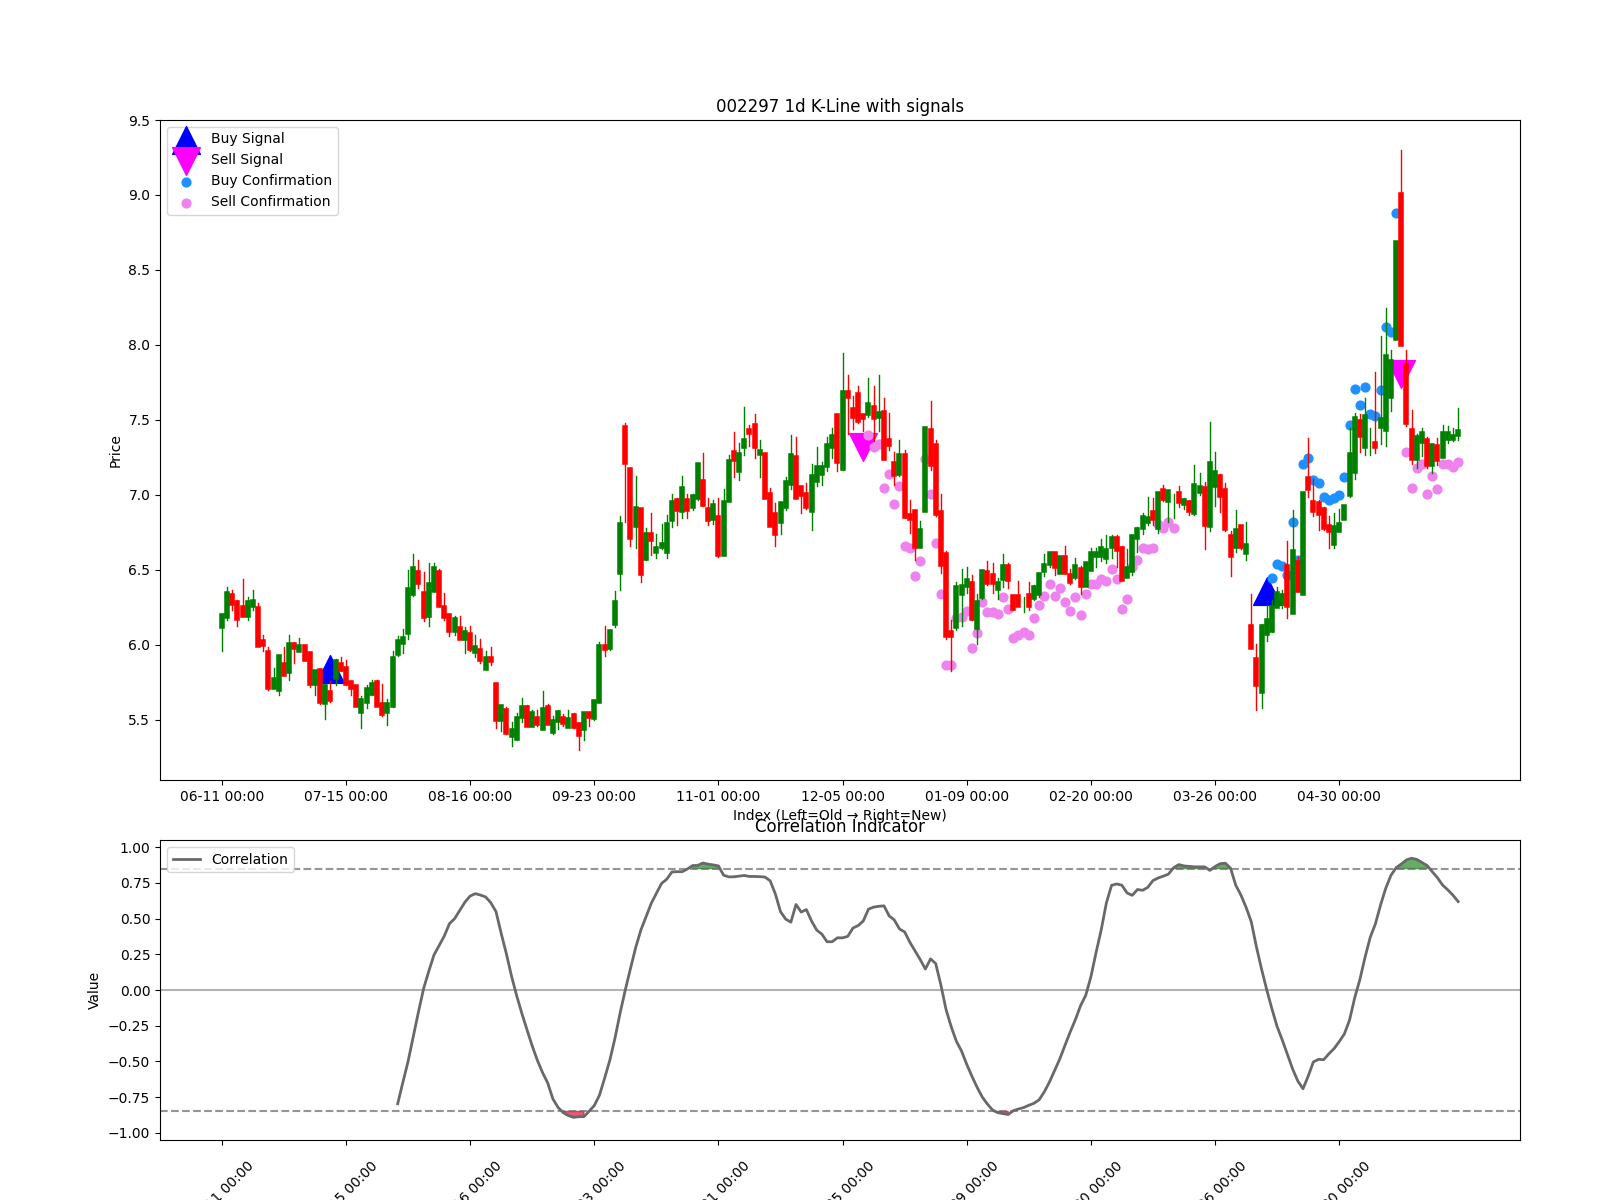
Task: Click the '02-20 00:00' date tick label
Action: coord(1091,797)
